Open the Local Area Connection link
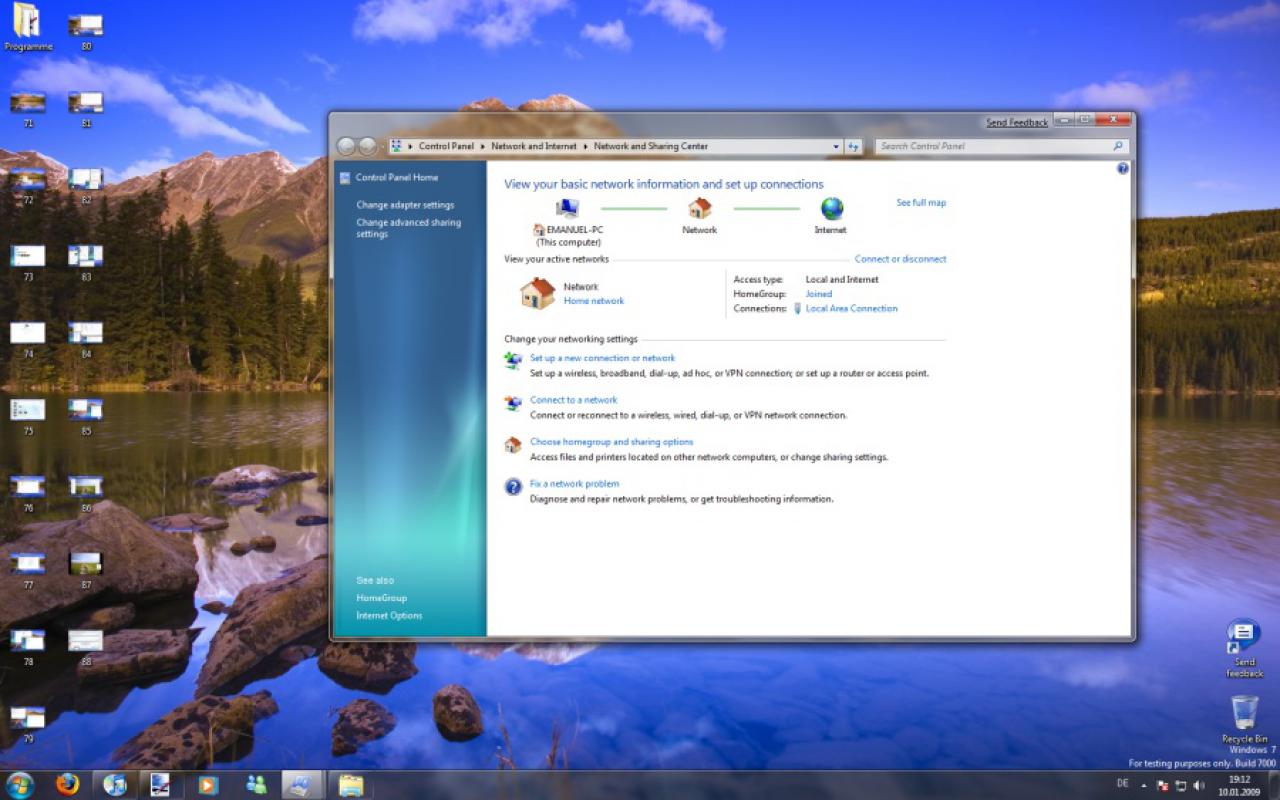 click(x=852, y=309)
